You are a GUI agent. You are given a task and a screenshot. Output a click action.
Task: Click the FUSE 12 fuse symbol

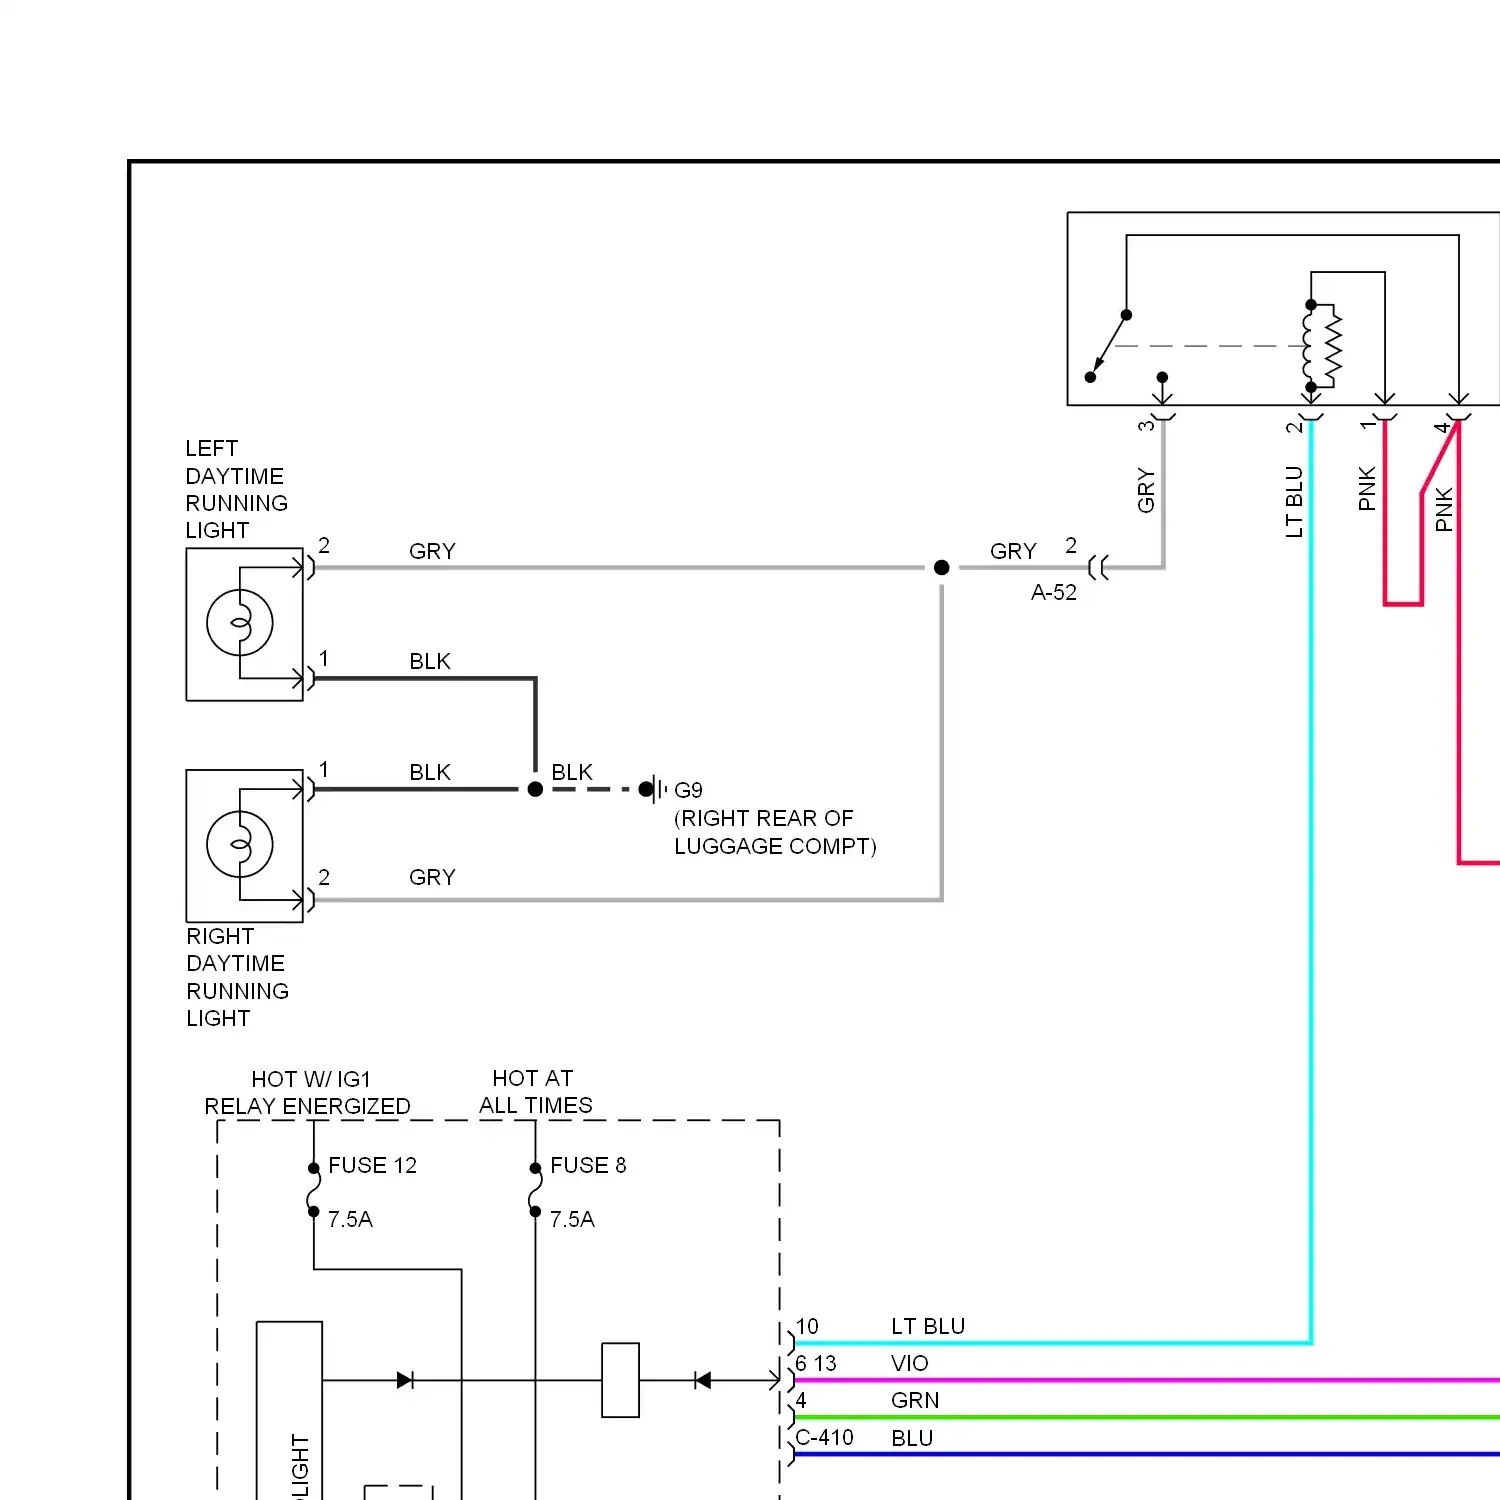[314, 1189]
